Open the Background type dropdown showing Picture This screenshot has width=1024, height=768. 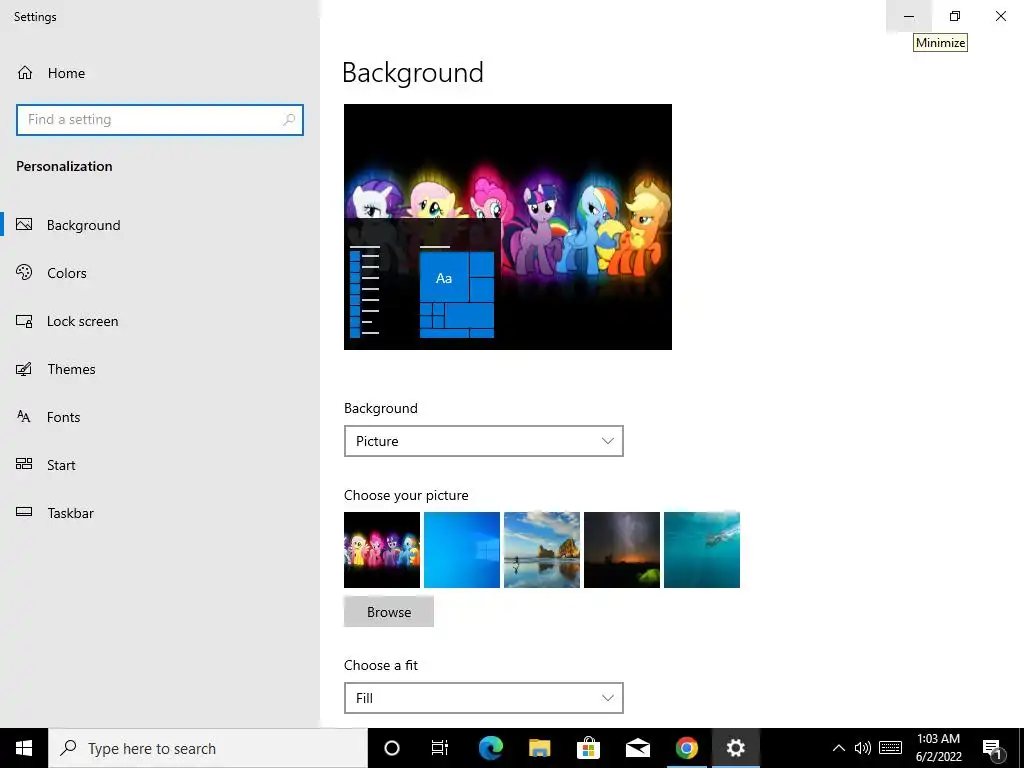coord(483,441)
